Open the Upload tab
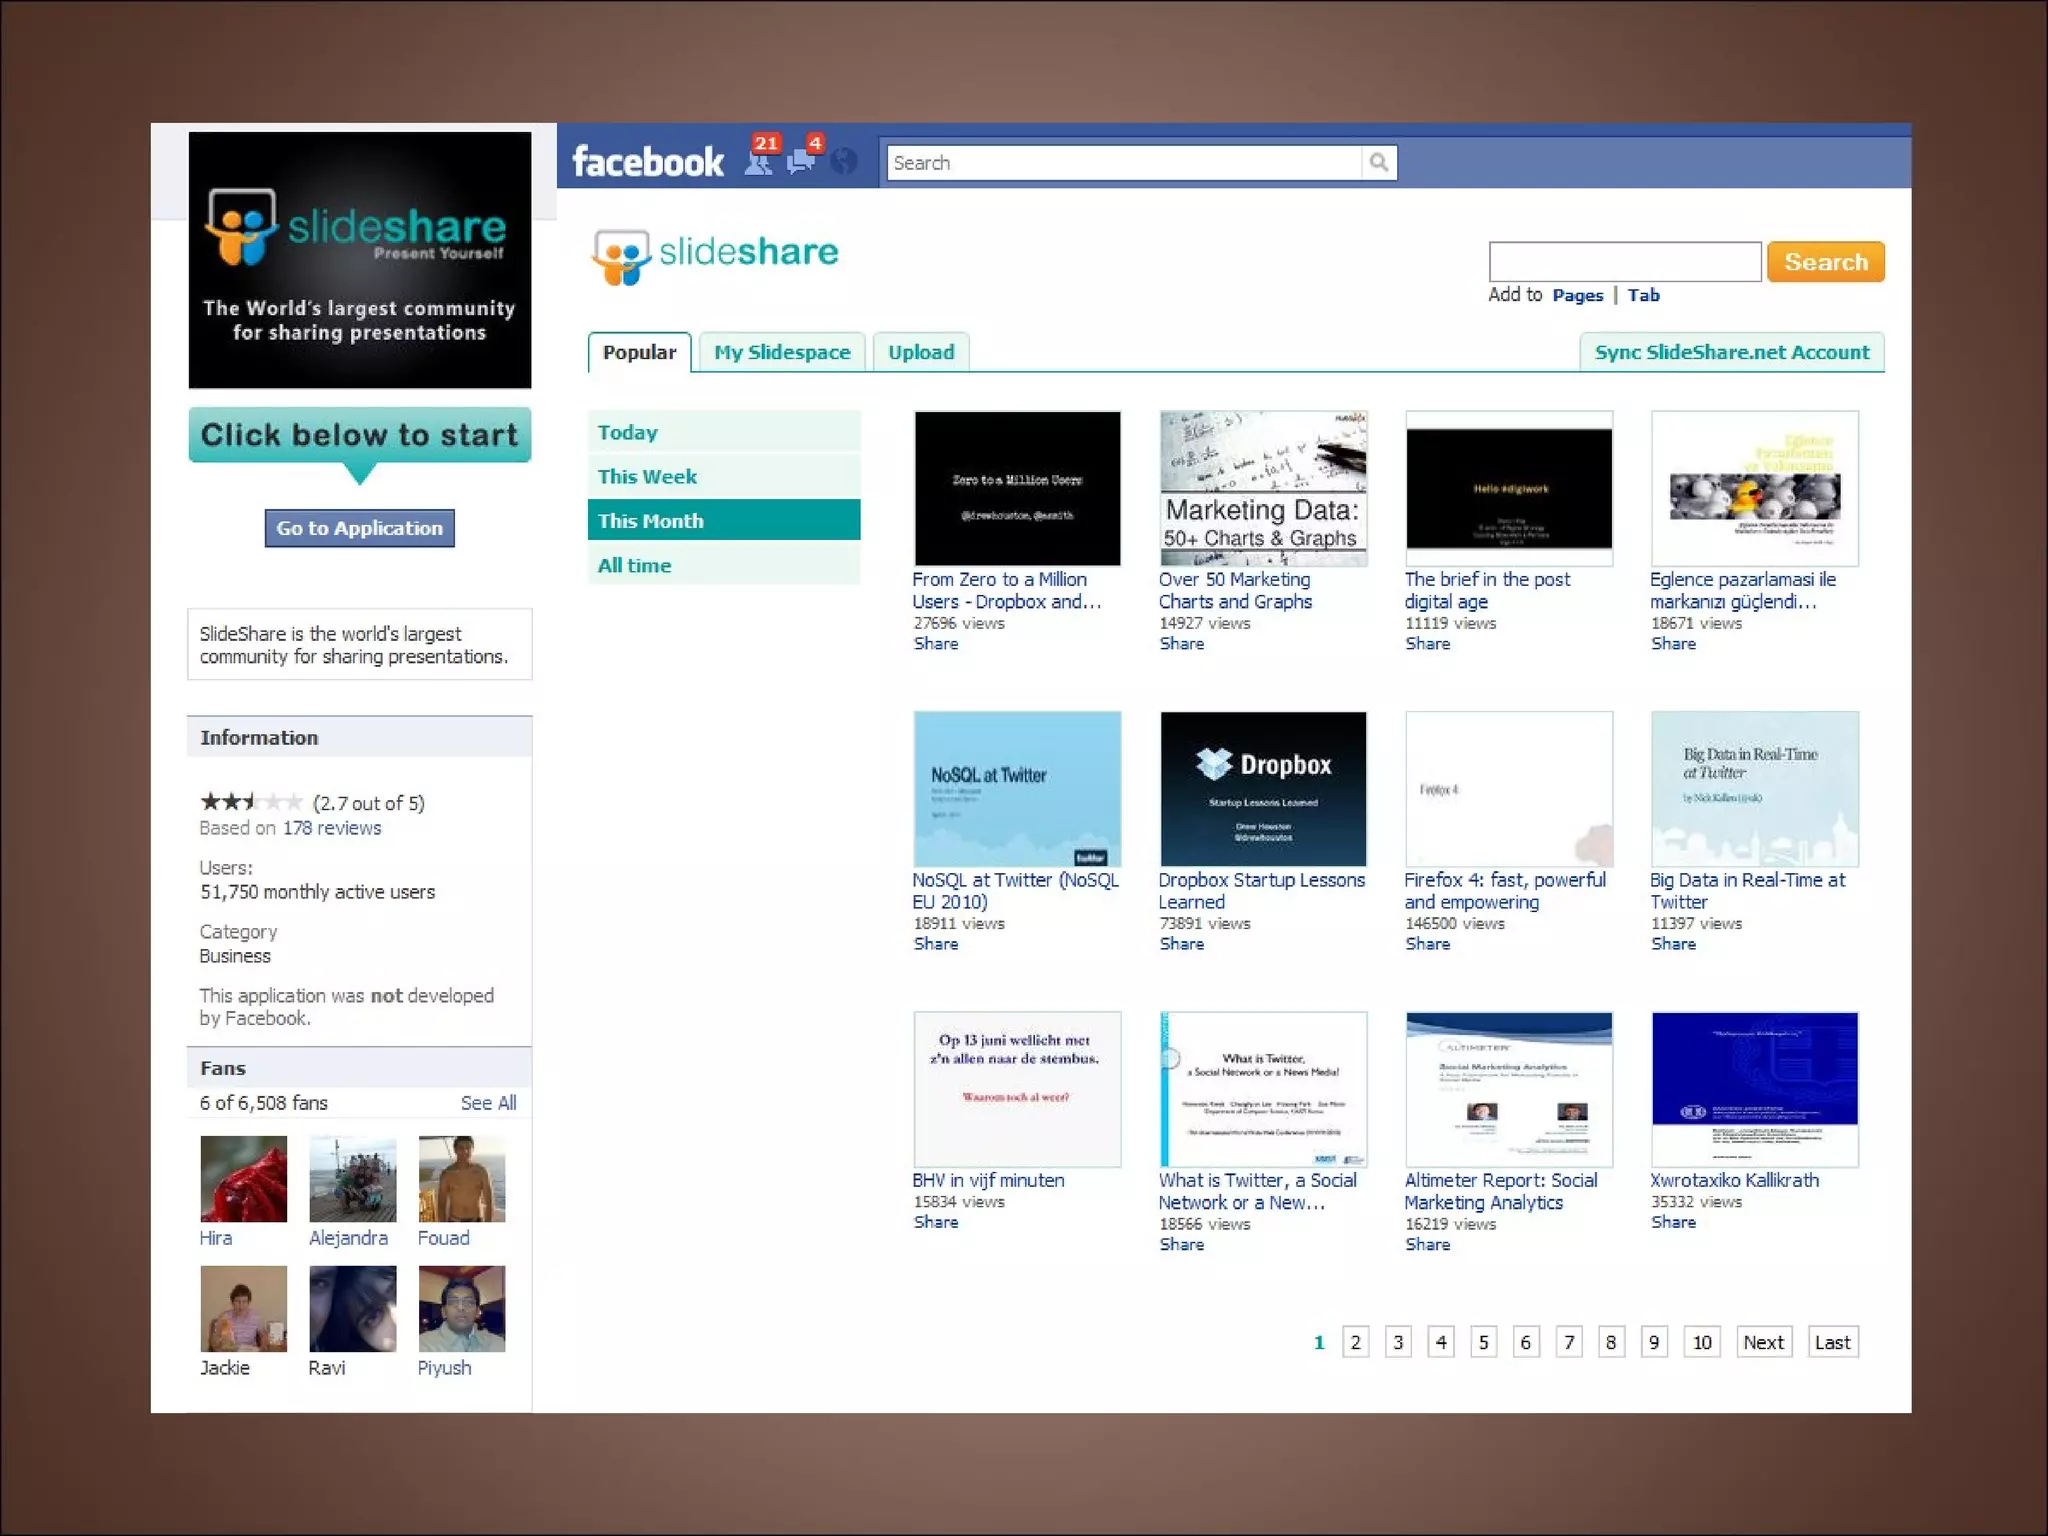The image size is (2048, 1536). click(x=921, y=352)
